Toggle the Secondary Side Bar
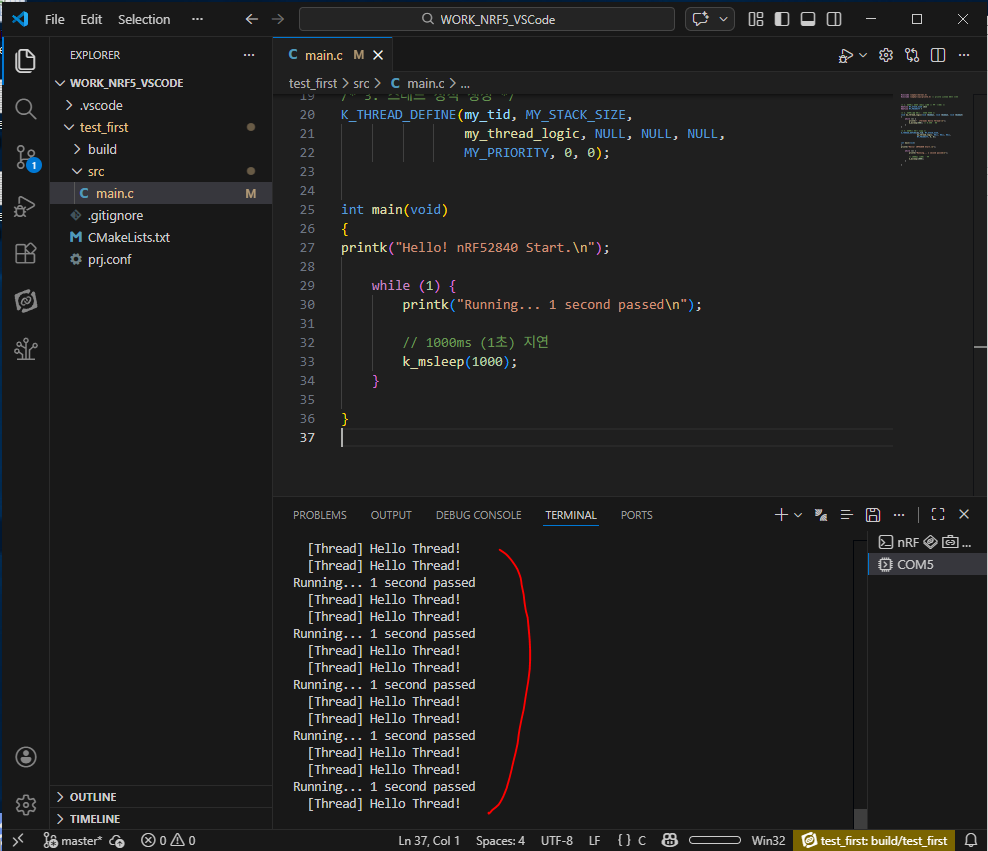This screenshot has width=988, height=851. point(834,19)
